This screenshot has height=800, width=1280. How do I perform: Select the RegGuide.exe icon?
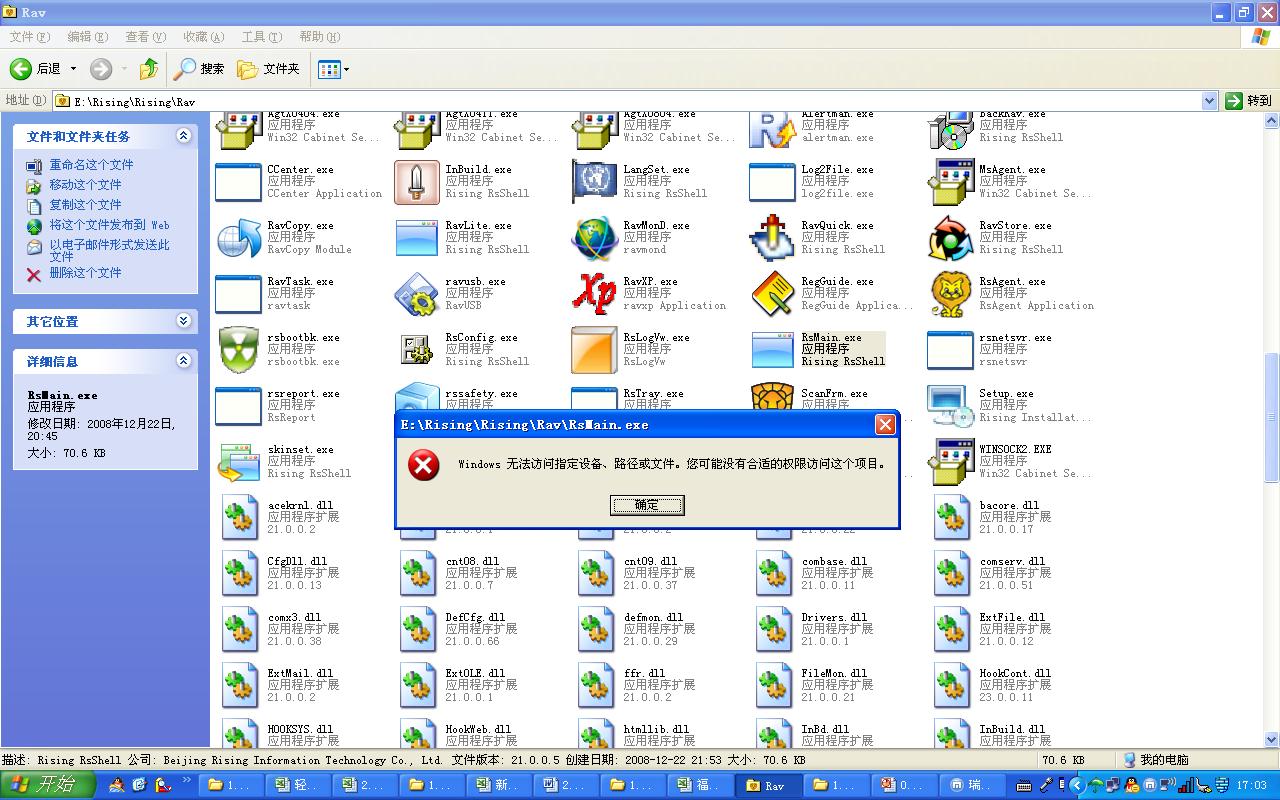coord(772,294)
